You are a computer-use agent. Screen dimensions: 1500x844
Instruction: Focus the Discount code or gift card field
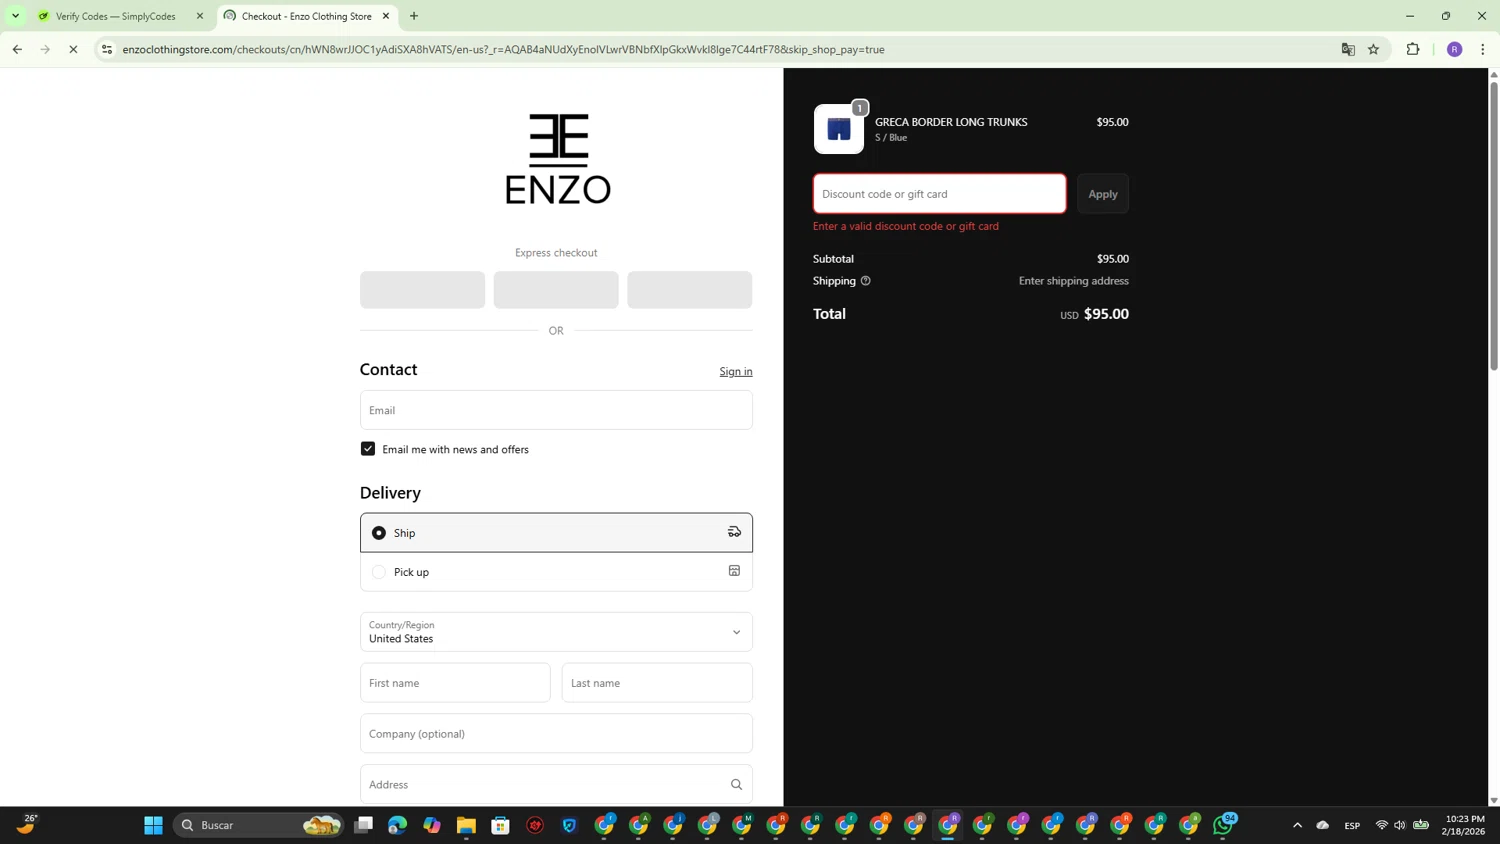940,194
